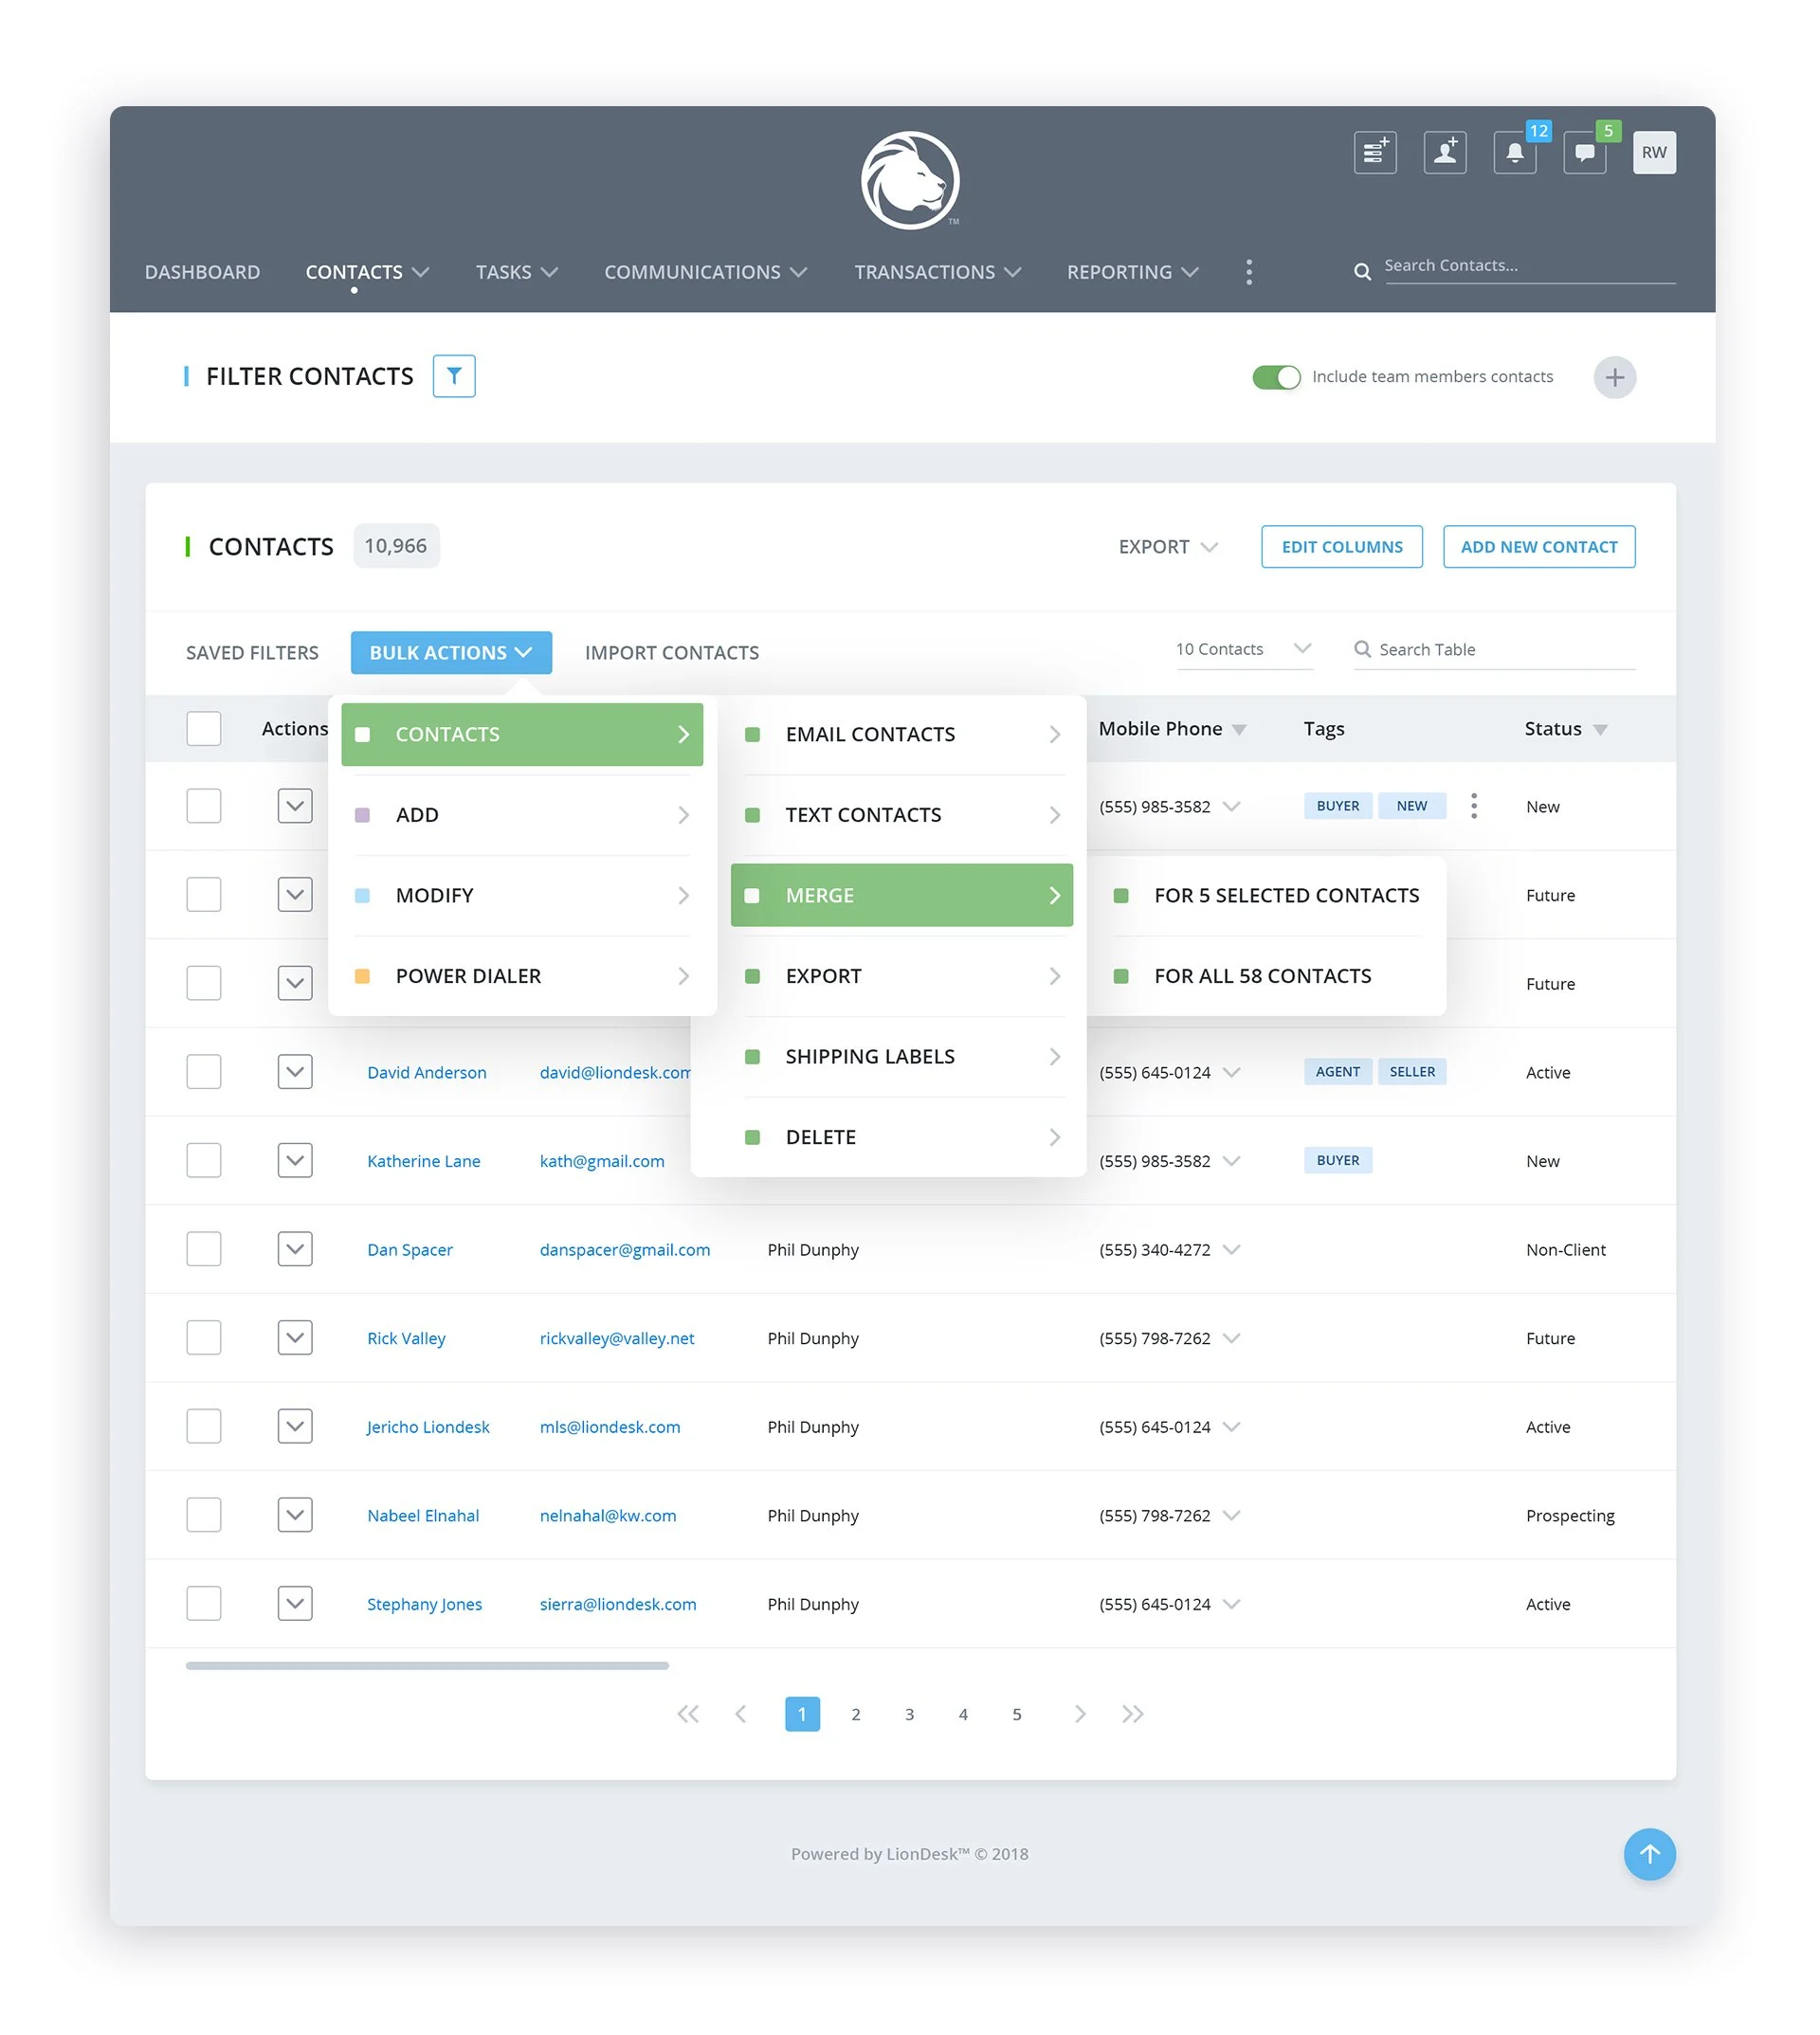Click the EDIT COLUMNS button
1820x2035 pixels.
pos(1341,547)
